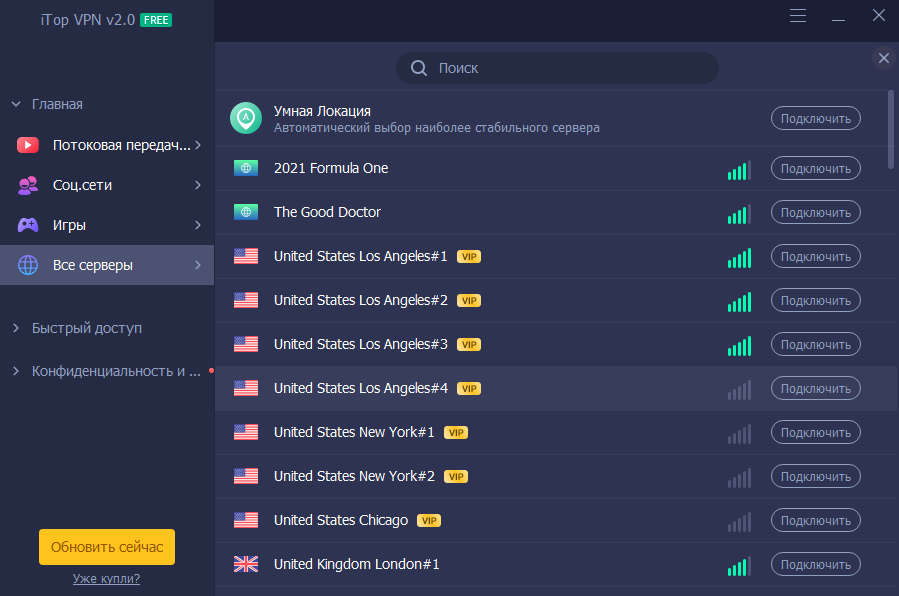Connect to United States Los Angeles#1
Image resolution: width=899 pixels, height=596 pixels.
point(815,257)
